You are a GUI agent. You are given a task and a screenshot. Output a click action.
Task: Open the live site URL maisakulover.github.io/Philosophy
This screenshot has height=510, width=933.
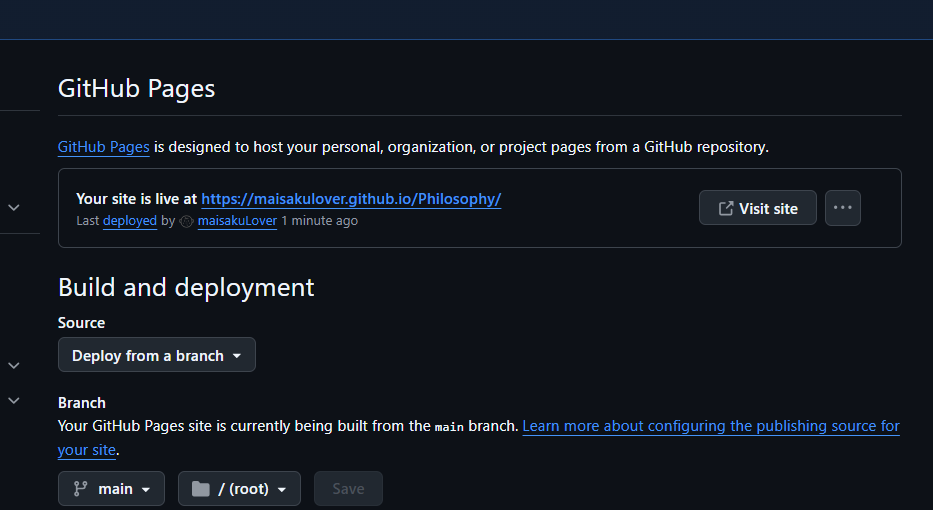(351, 199)
